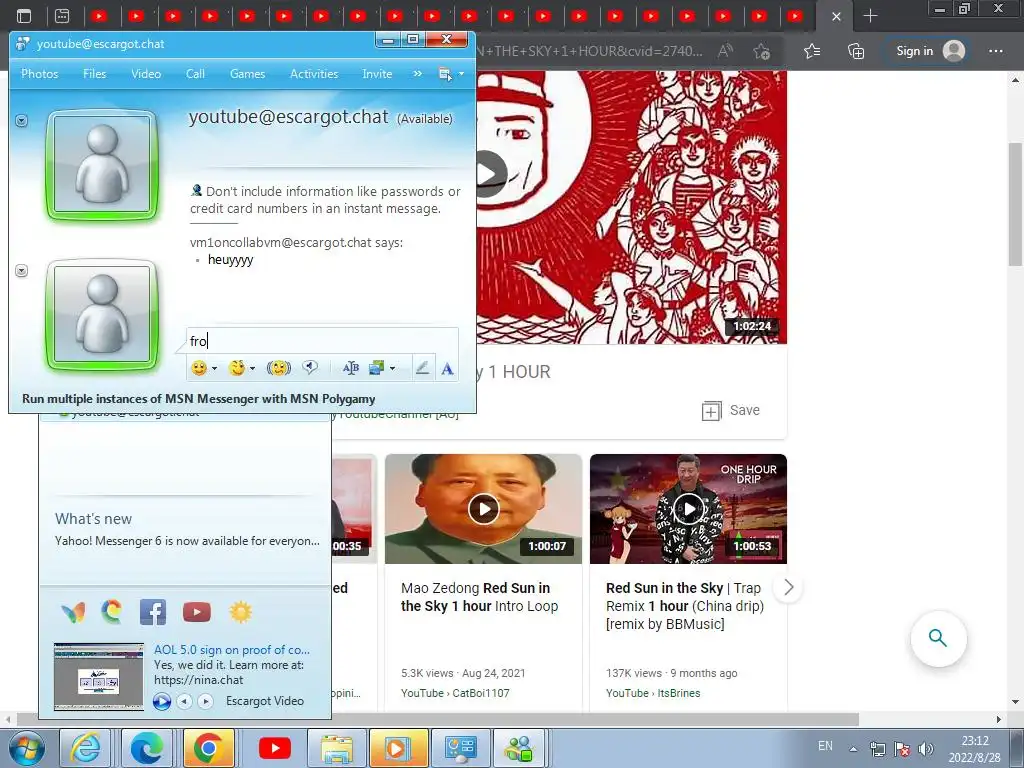Click the floating search magnifier button
1024x768 pixels.
pyautogui.click(x=938, y=638)
